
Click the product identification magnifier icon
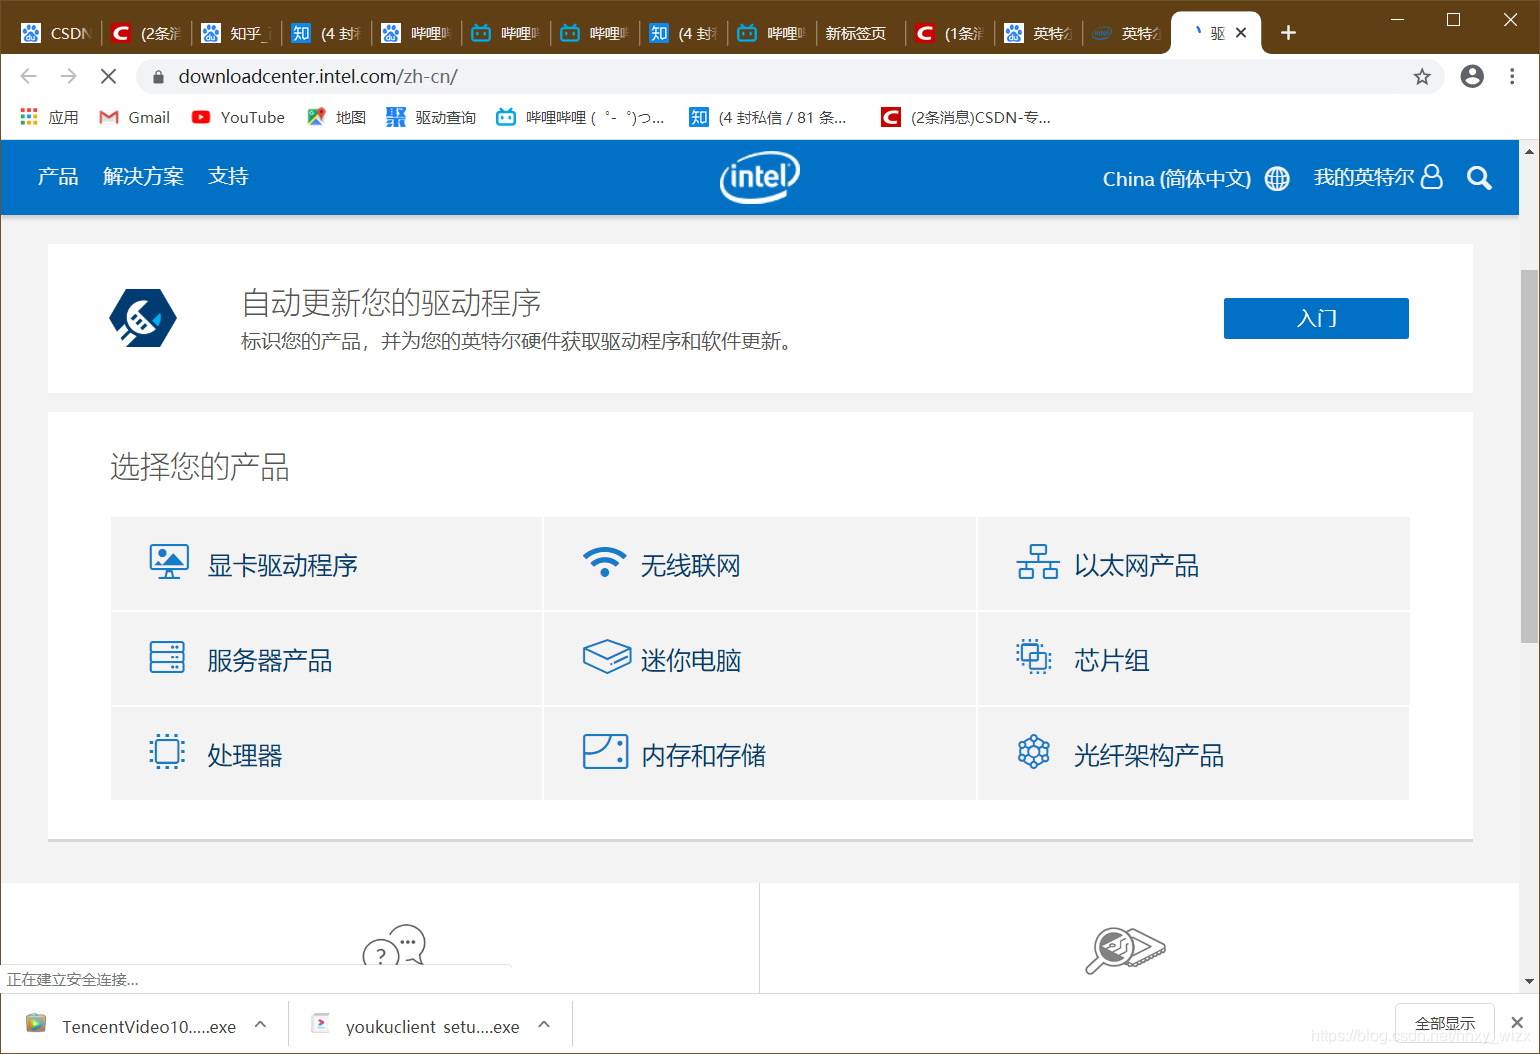[x=1126, y=950]
